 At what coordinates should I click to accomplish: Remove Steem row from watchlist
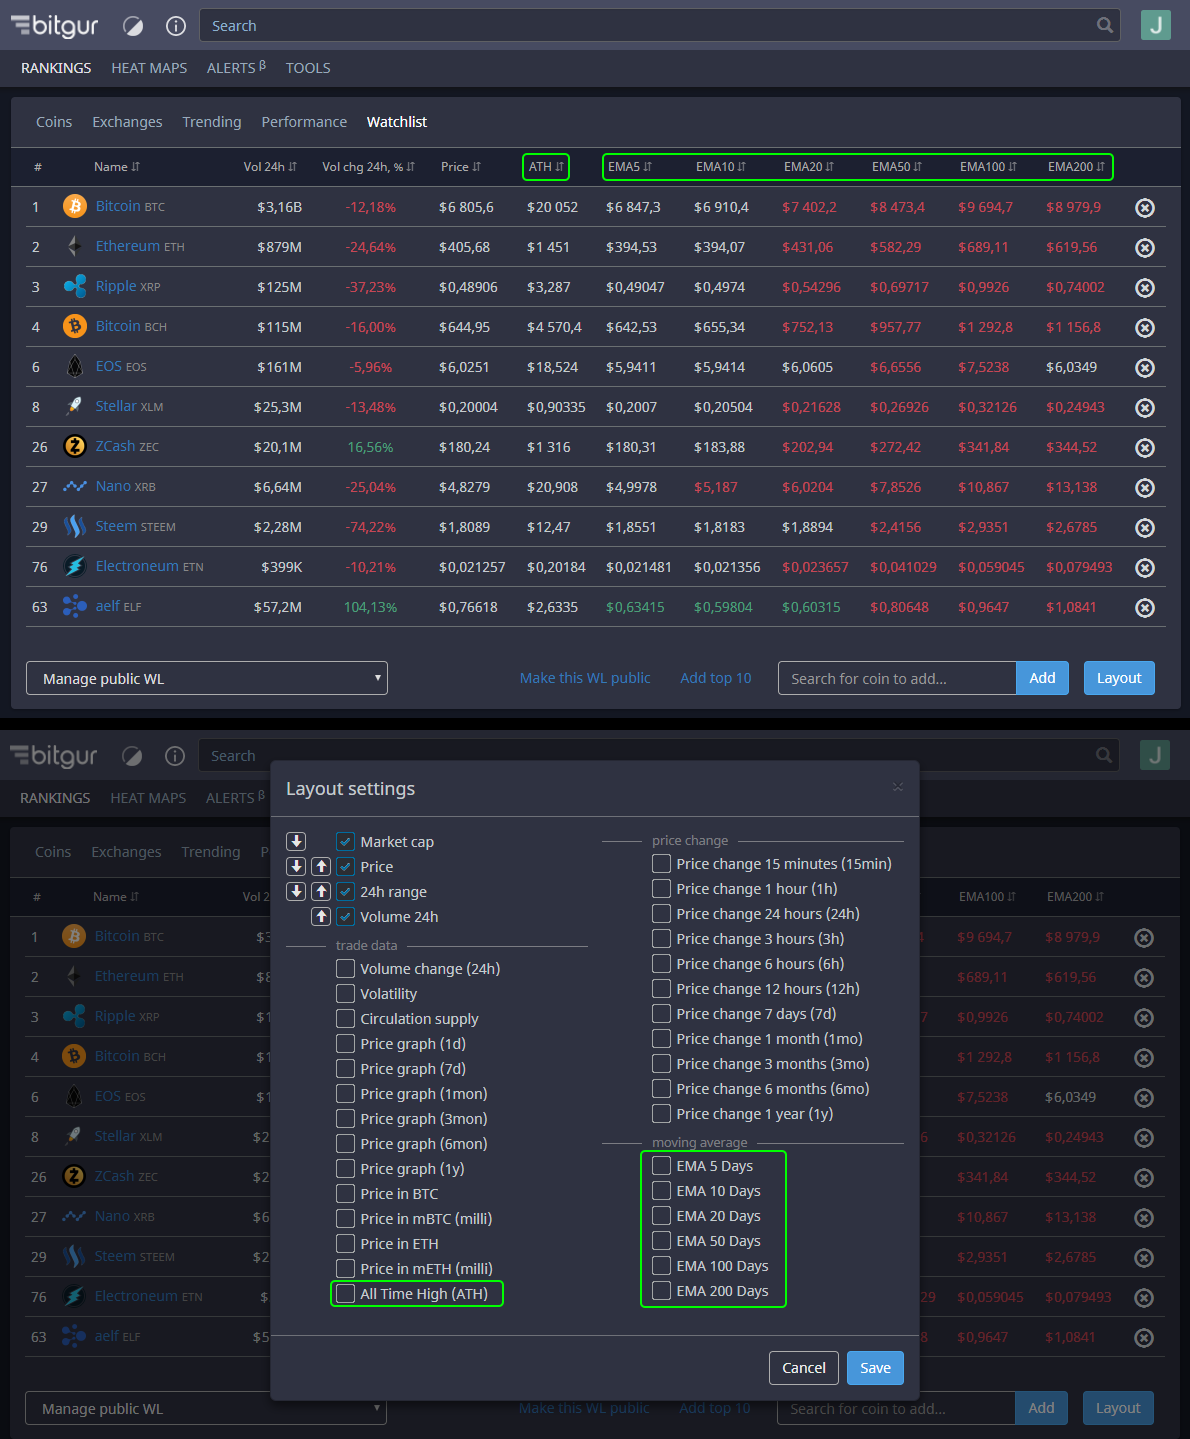point(1145,528)
